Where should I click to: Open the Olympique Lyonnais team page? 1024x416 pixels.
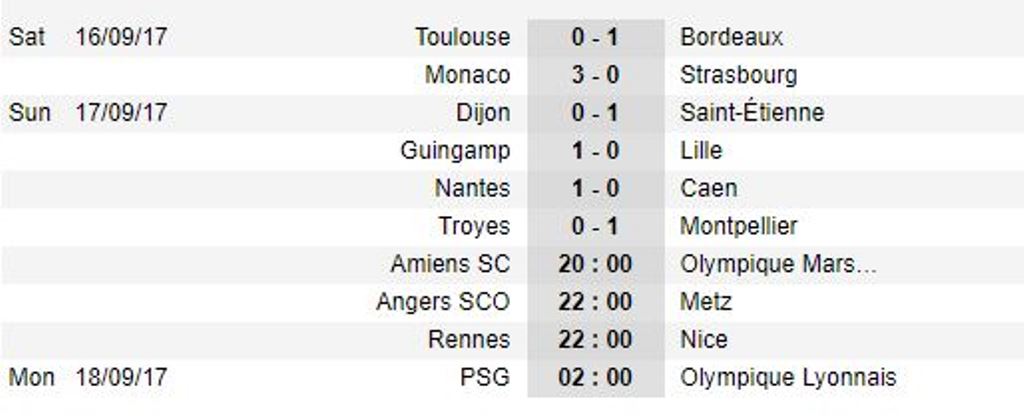pyautogui.click(x=788, y=378)
